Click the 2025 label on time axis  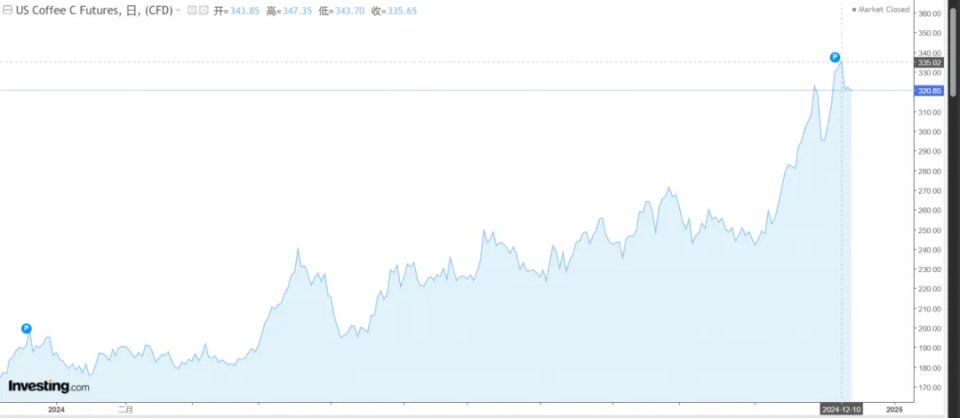(x=894, y=408)
